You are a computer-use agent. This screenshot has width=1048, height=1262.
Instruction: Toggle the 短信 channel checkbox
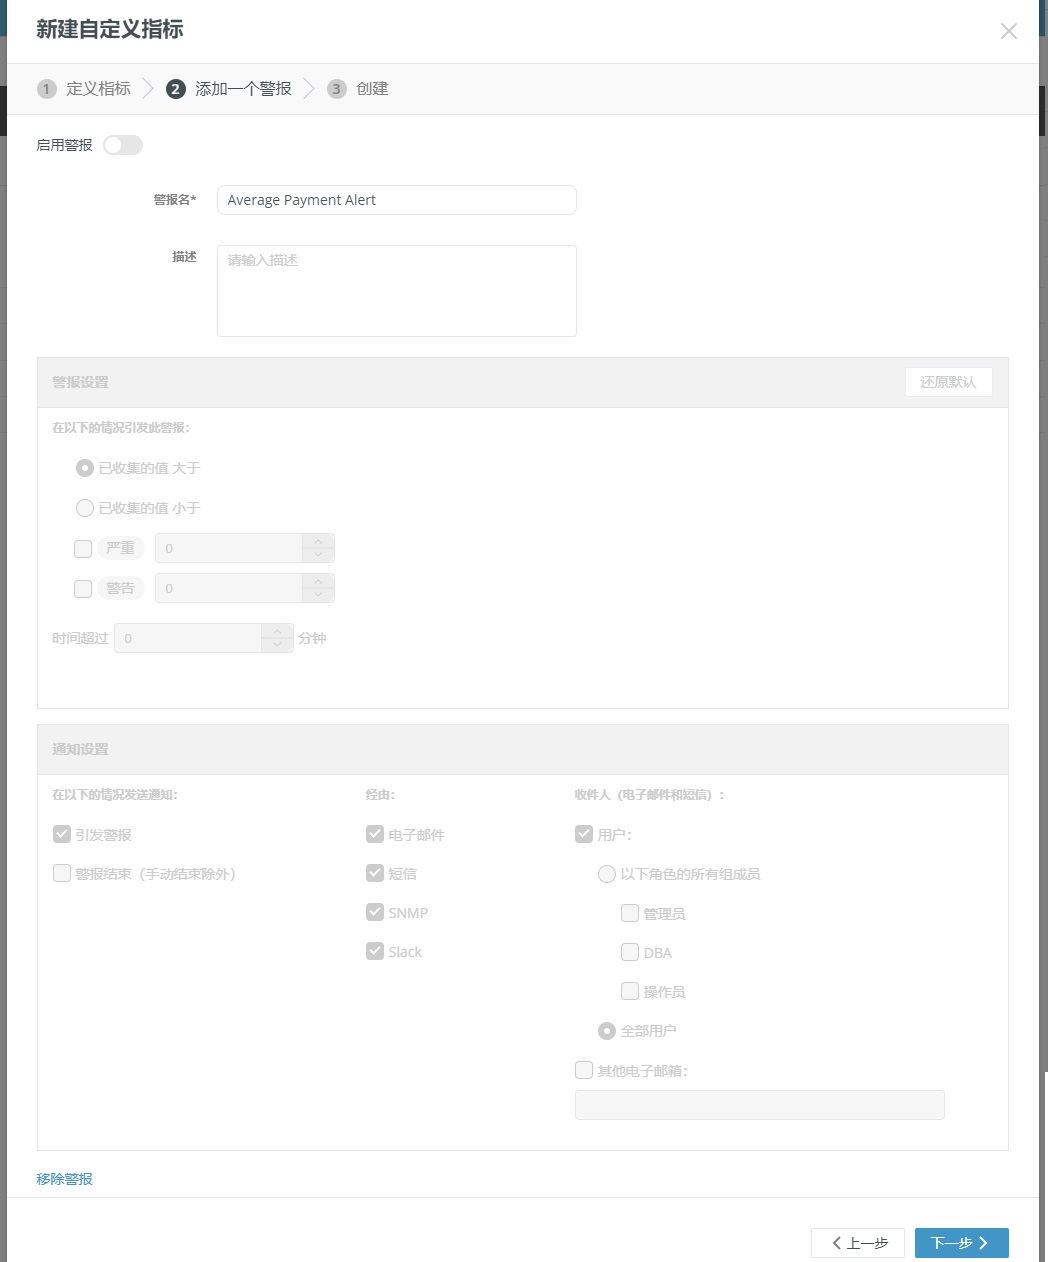pos(375,873)
